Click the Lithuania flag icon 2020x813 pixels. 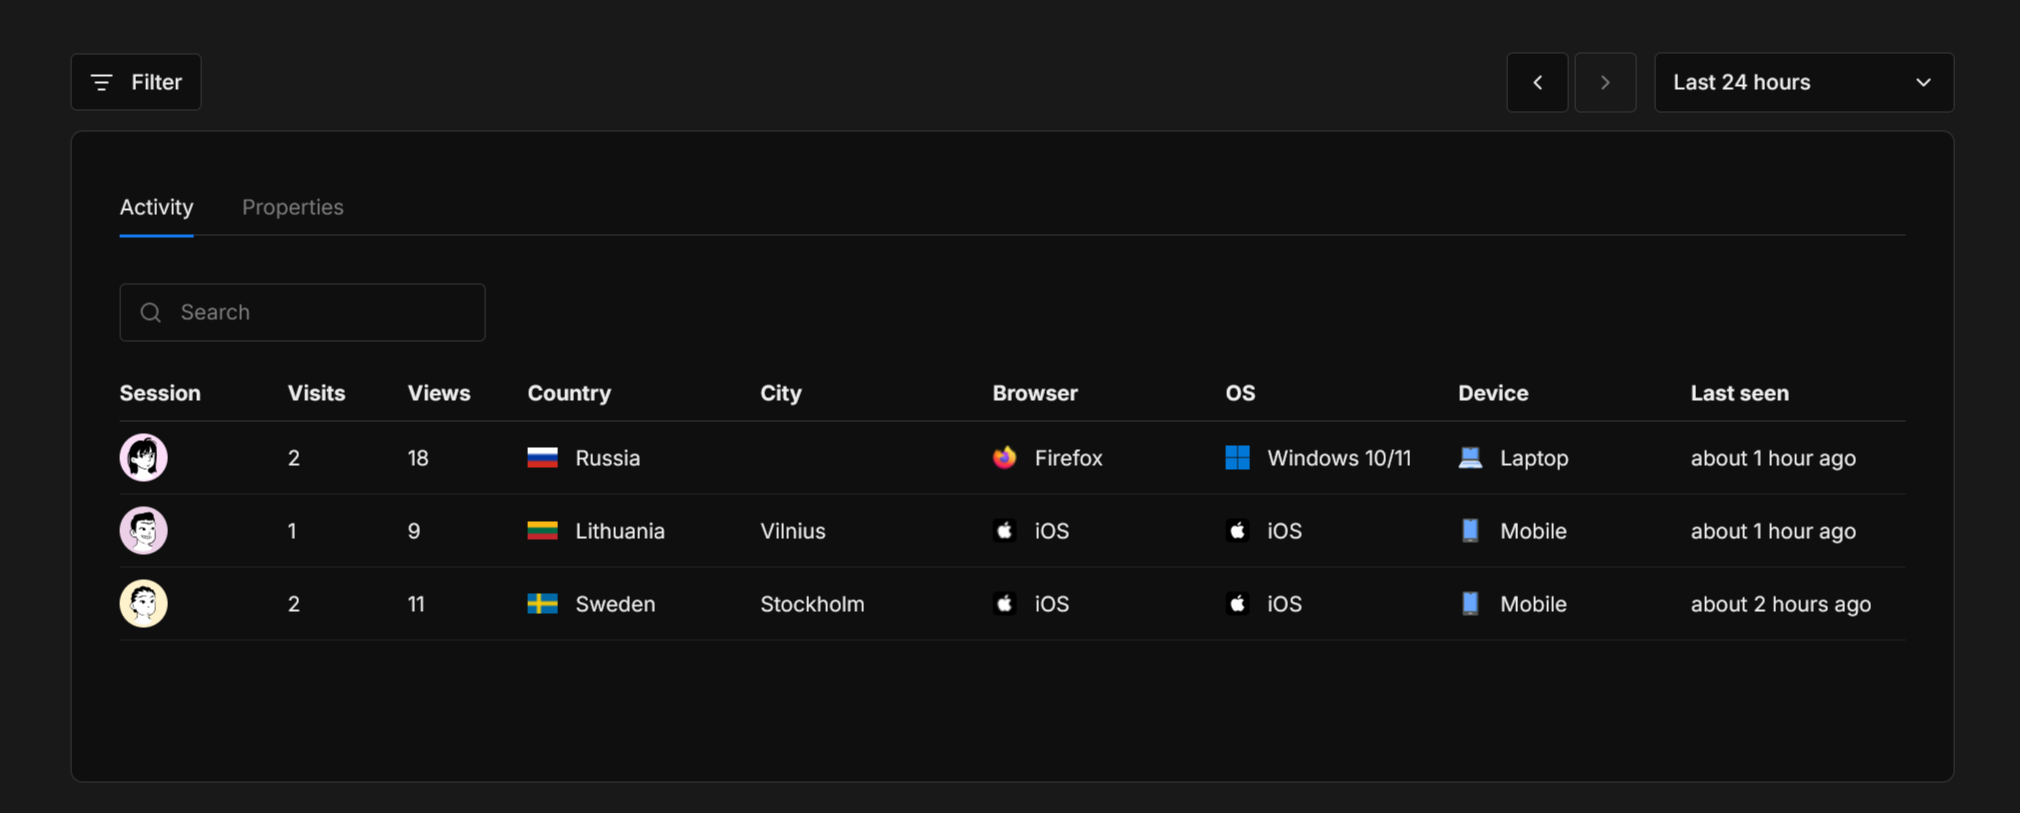click(542, 531)
